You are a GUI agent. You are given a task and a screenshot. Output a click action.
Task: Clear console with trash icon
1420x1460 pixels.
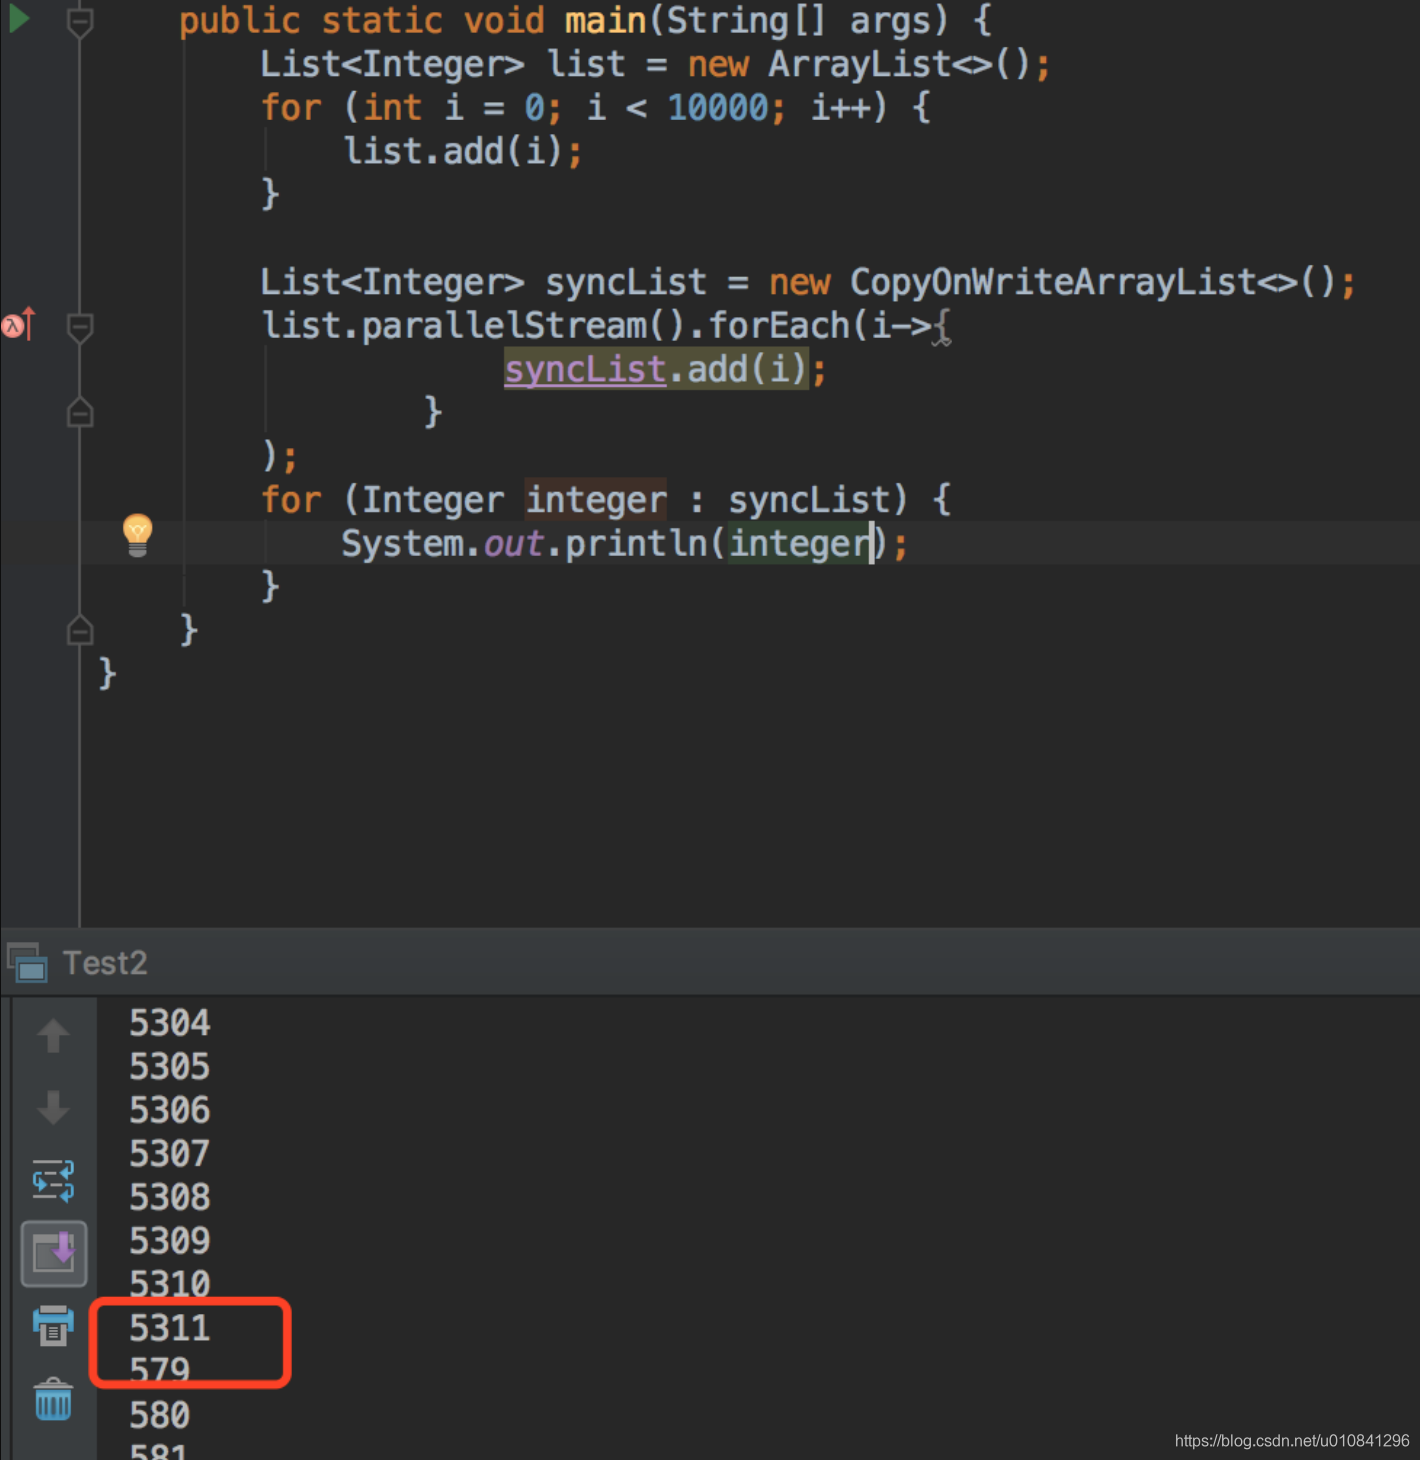click(53, 1399)
